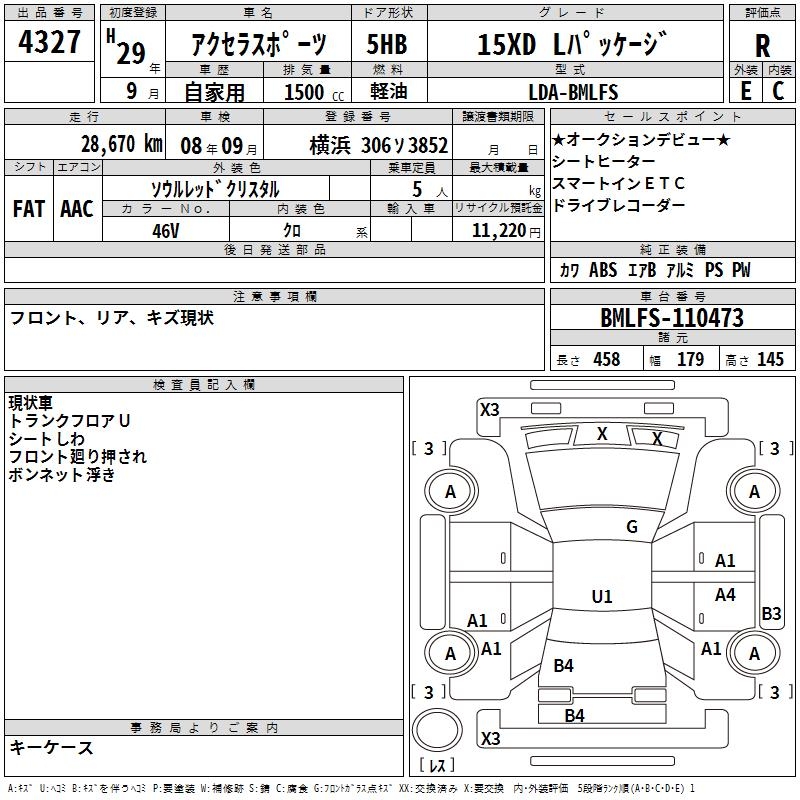
Task: Click the damage code legend line
Action: coord(351,788)
